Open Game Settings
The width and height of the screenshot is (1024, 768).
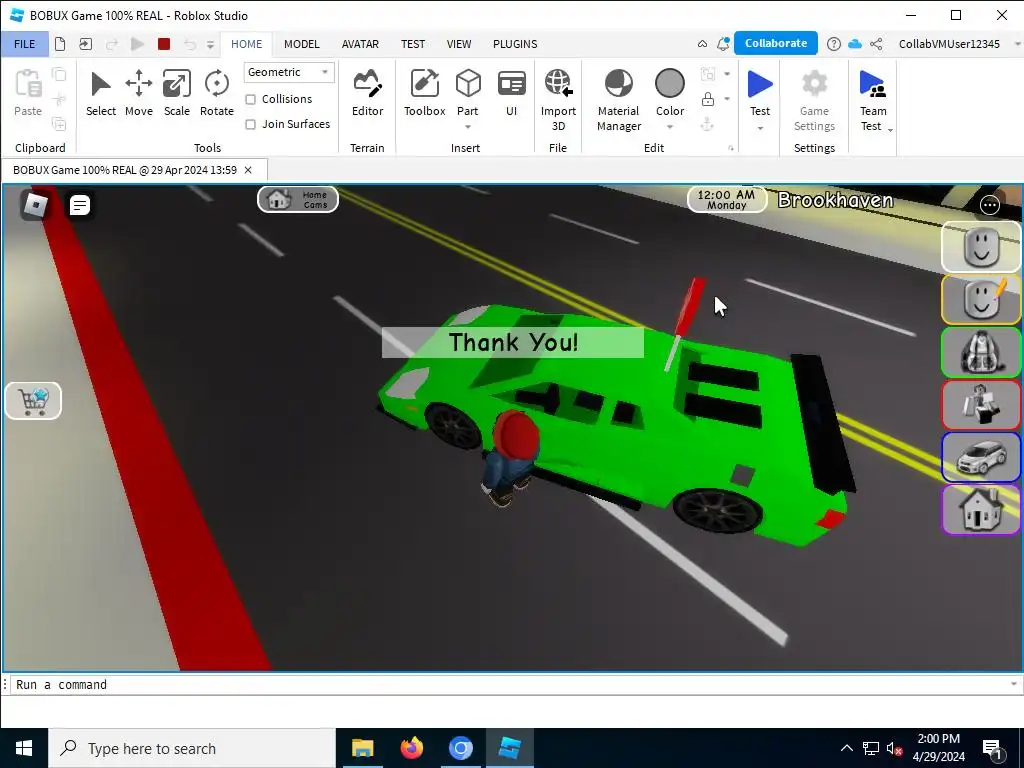coord(814,99)
